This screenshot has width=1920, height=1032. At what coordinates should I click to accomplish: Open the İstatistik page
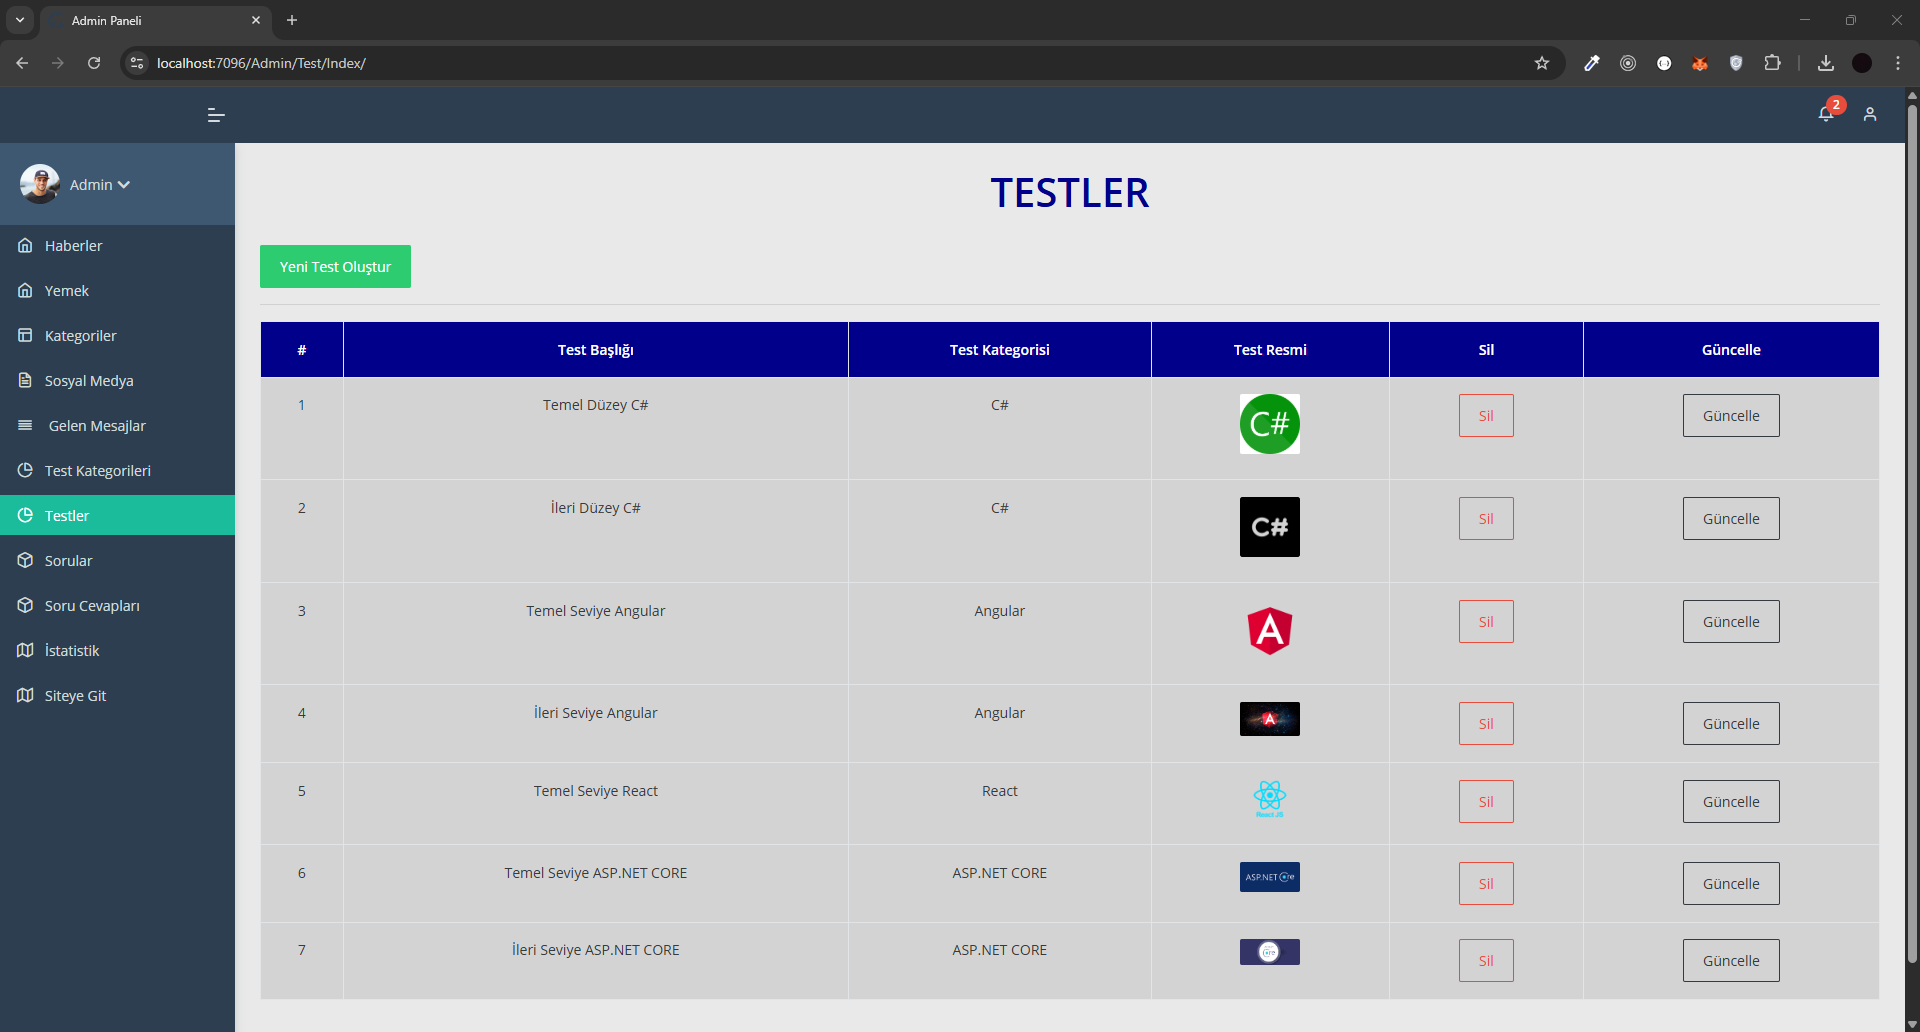tap(117, 650)
